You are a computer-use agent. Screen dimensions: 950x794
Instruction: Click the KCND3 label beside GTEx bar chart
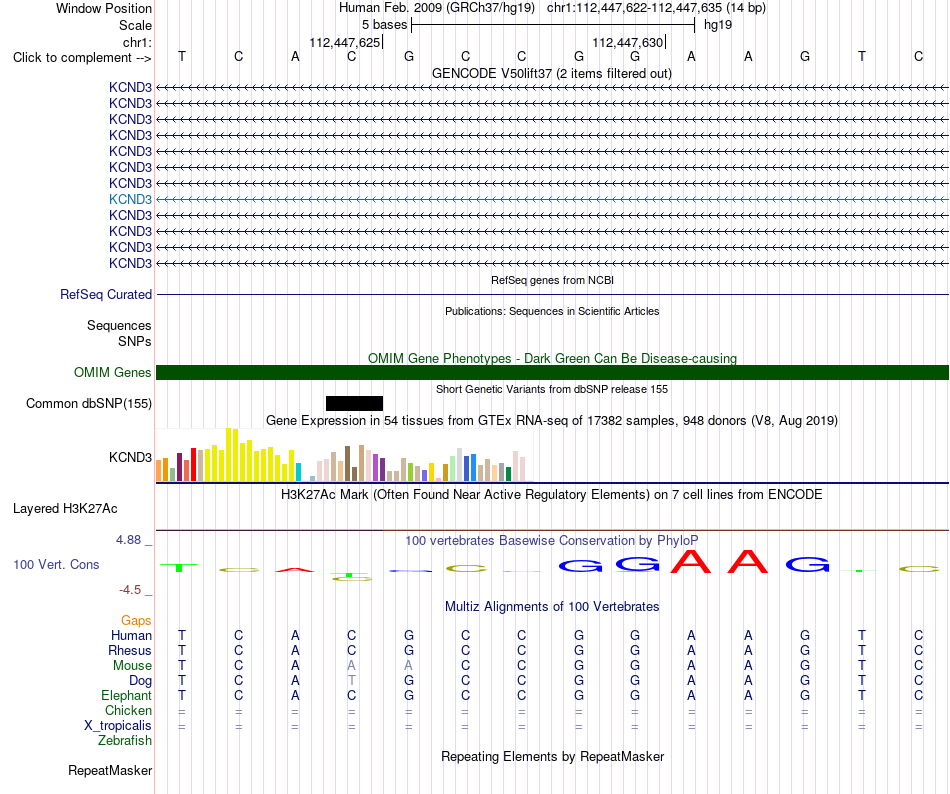tap(130, 457)
